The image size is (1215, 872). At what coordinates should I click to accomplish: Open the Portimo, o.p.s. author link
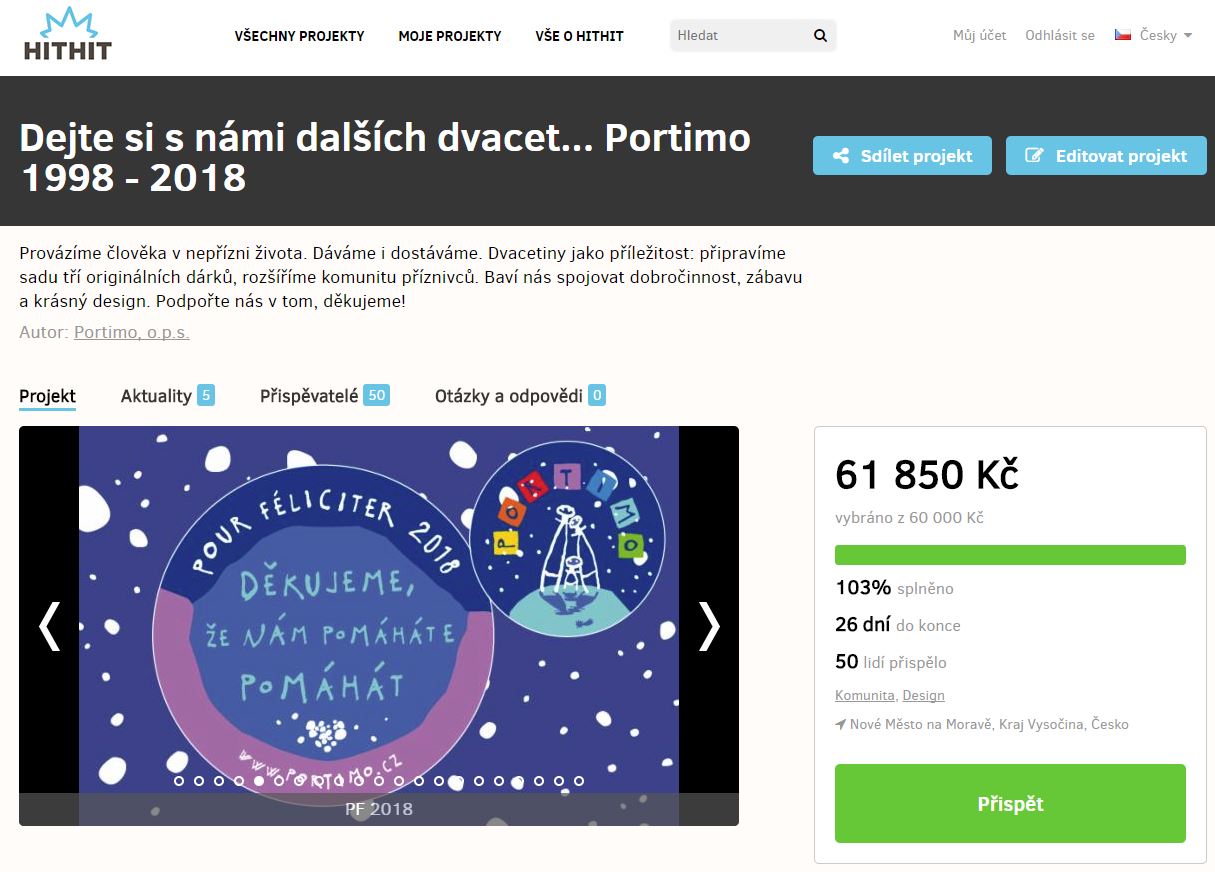click(x=132, y=332)
